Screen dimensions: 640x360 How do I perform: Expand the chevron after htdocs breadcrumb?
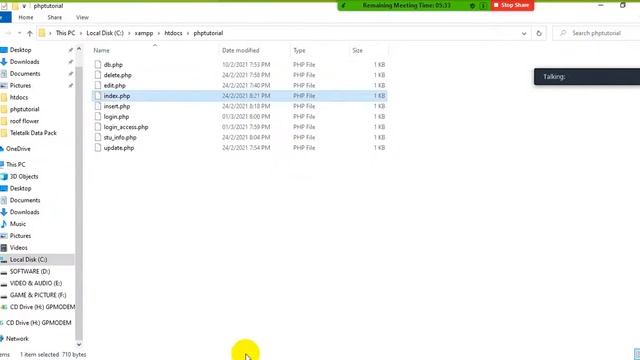click(x=188, y=33)
